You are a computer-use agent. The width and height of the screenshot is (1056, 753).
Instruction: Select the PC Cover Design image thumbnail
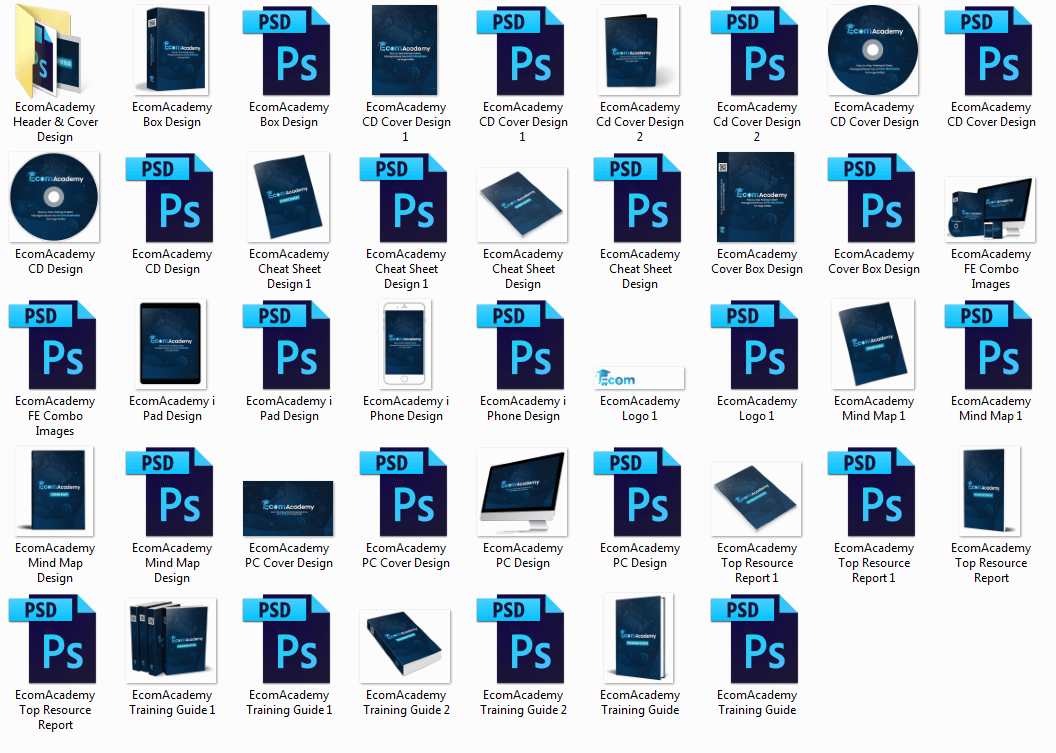pos(289,508)
